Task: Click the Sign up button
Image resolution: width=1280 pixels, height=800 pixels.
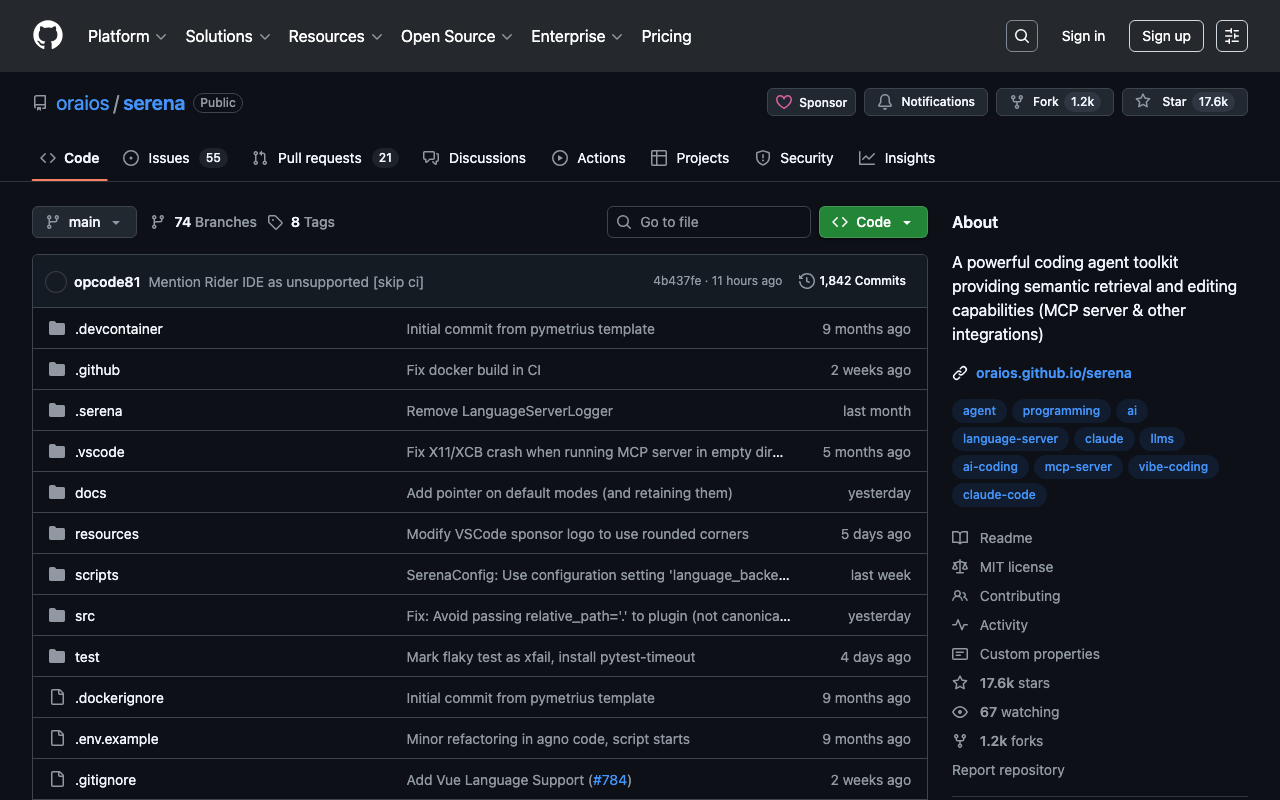Action: pos(1165,36)
